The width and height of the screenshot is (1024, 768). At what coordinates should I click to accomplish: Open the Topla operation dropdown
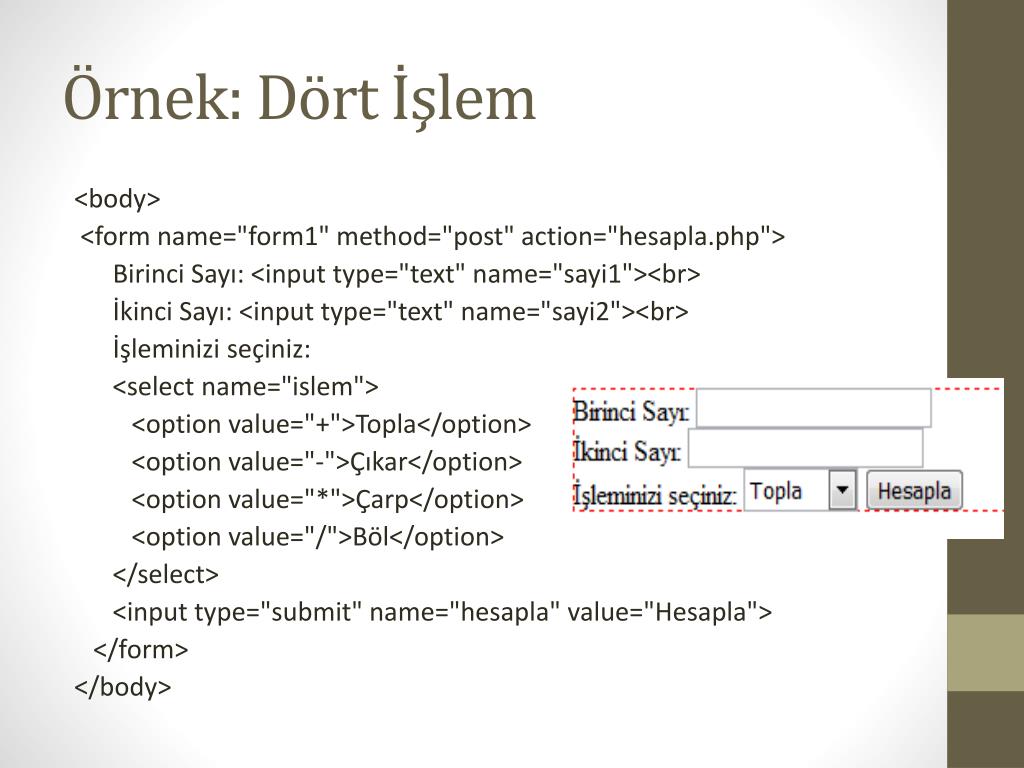(800, 490)
